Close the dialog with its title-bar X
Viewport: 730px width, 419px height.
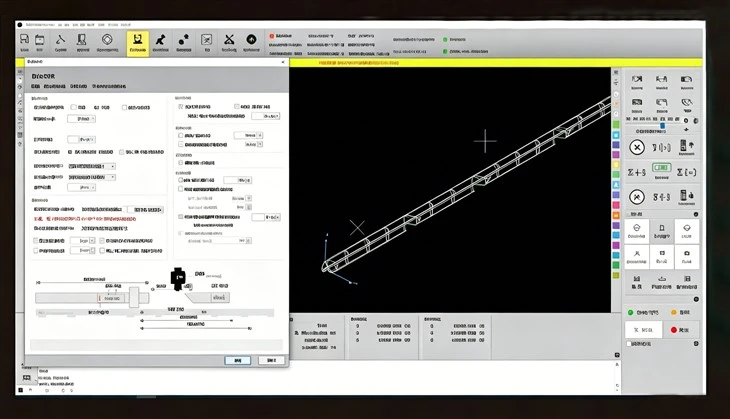coord(283,62)
